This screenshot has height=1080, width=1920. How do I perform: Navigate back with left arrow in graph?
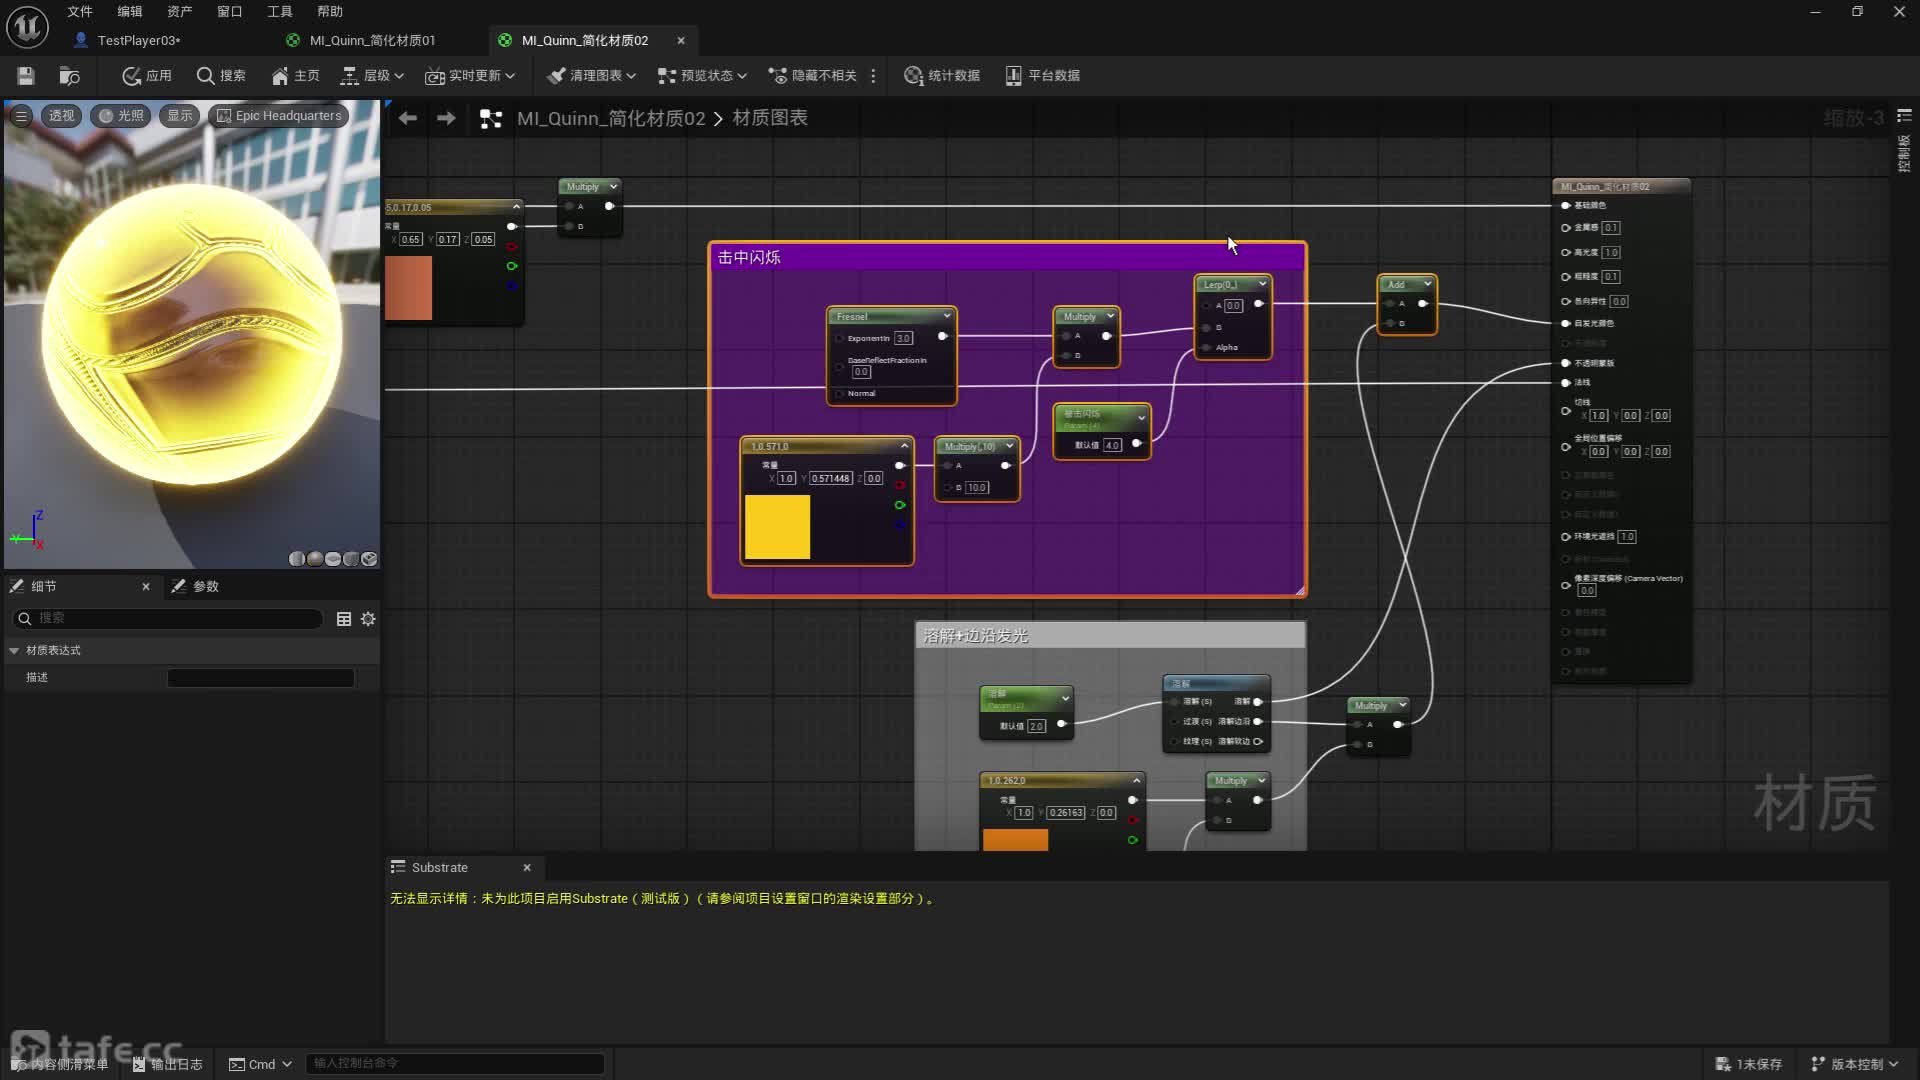point(408,118)
